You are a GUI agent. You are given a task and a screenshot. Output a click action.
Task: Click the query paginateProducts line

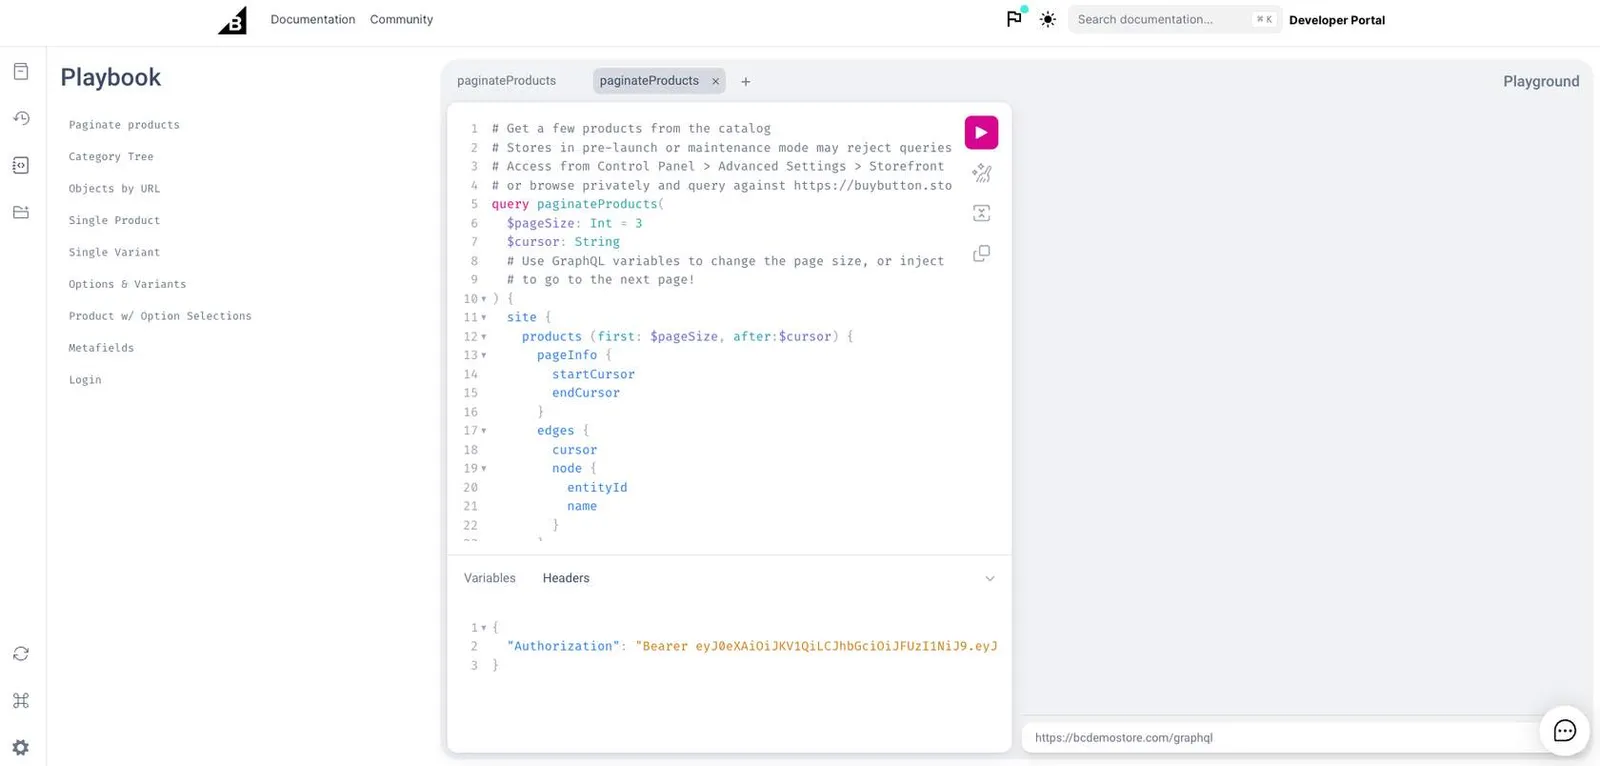coord(577,204)
